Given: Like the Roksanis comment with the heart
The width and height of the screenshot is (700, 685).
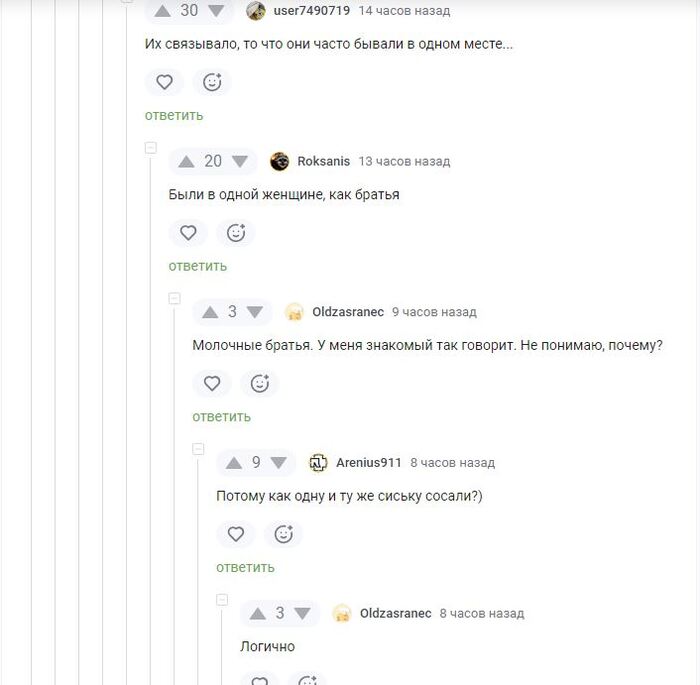Looking at the screenshot, I should click(188, 233).
